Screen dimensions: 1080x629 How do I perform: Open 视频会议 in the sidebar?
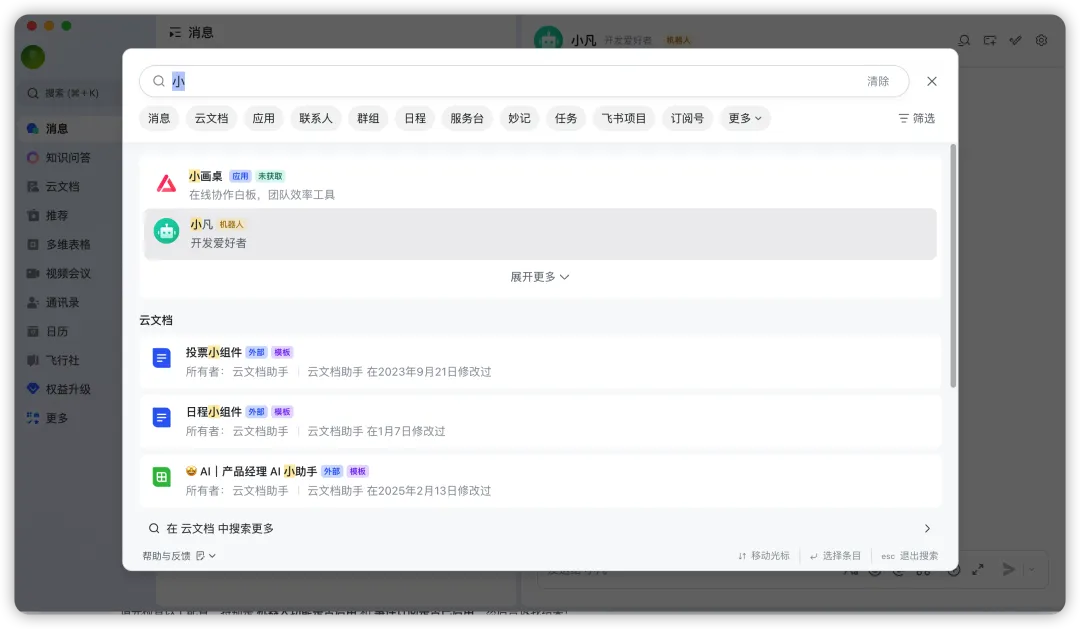click(68, 274)
